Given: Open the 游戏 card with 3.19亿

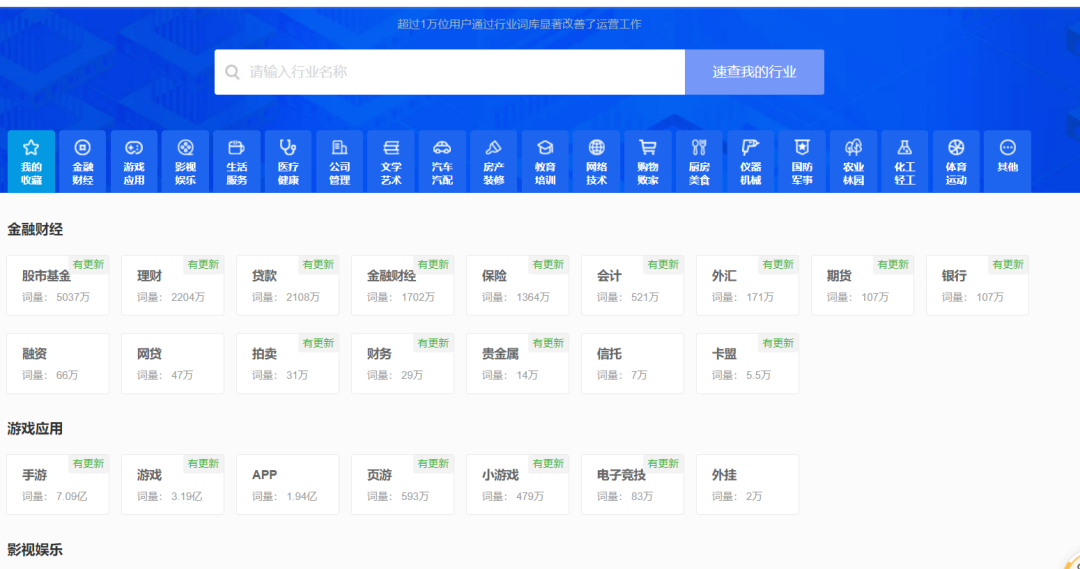Looking at the screenshot, I should (173, 484).
